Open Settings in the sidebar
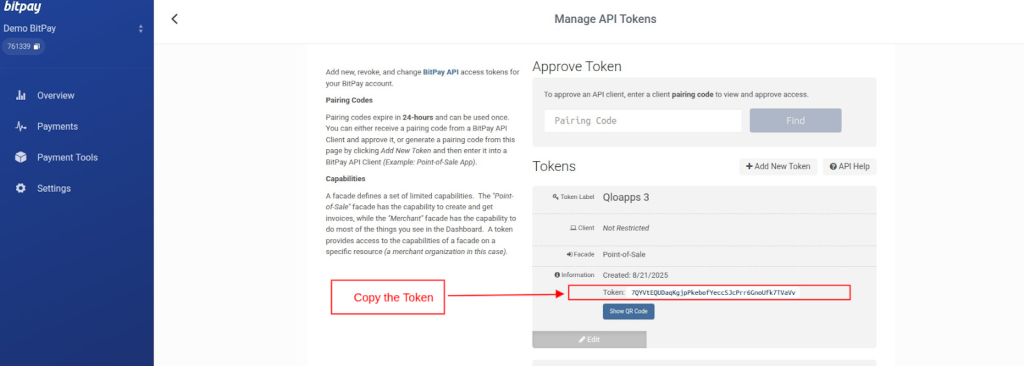 (x=54, y=188)
